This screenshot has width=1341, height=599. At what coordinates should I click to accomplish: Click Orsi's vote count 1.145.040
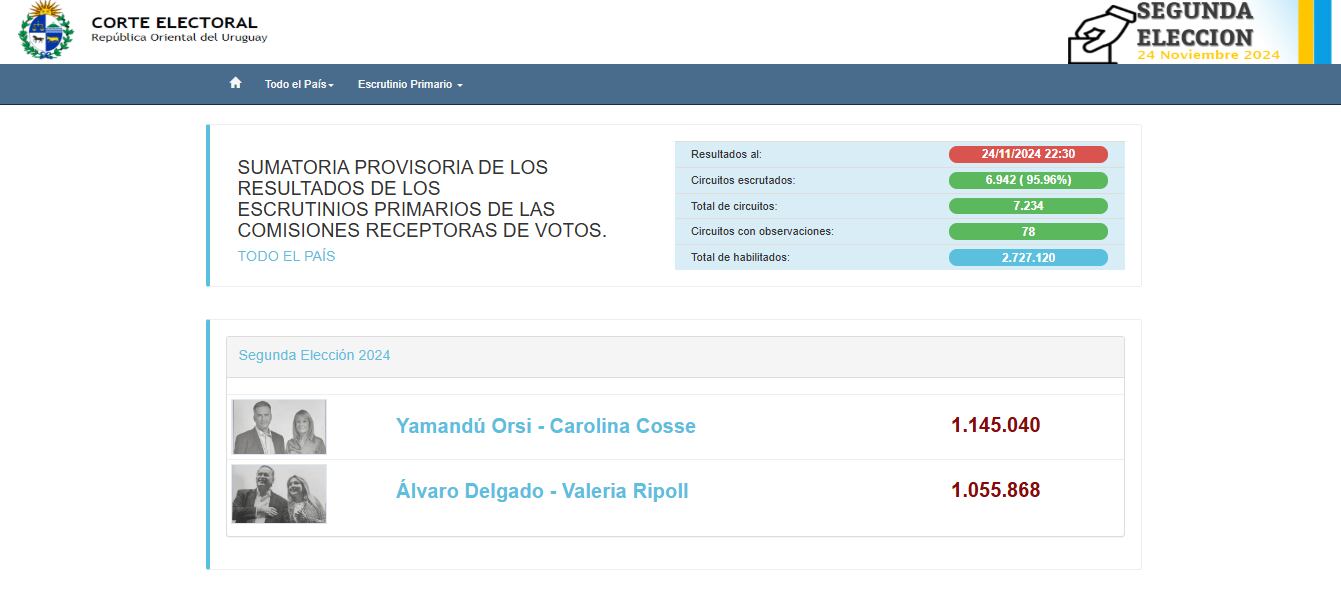(x=995, y=425)
